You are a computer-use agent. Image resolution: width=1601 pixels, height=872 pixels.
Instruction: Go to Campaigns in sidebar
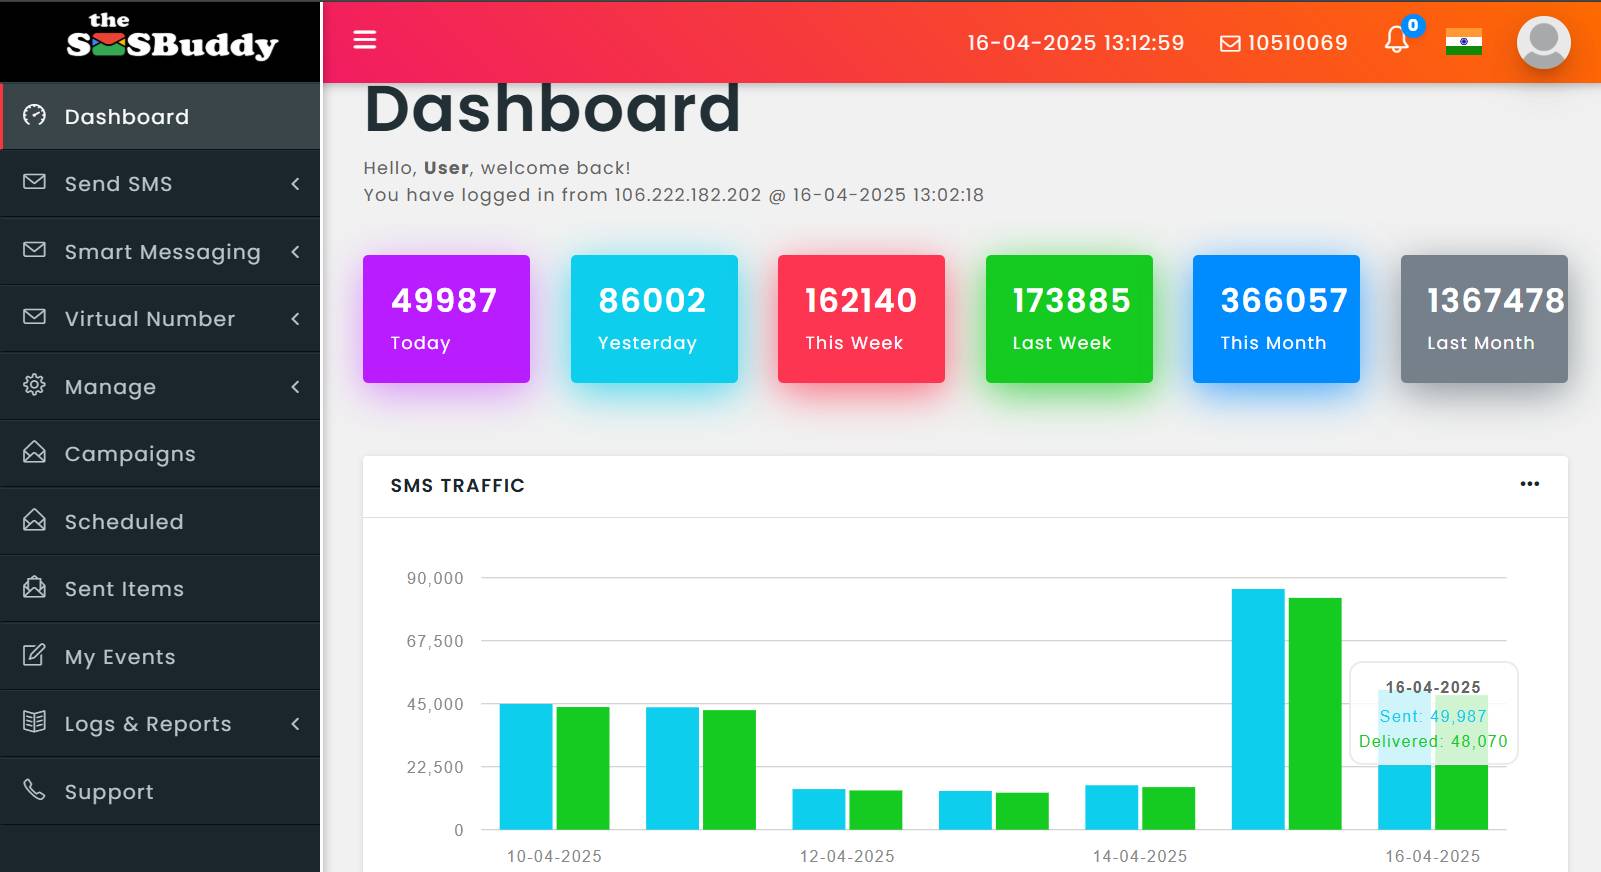(130, 454)
